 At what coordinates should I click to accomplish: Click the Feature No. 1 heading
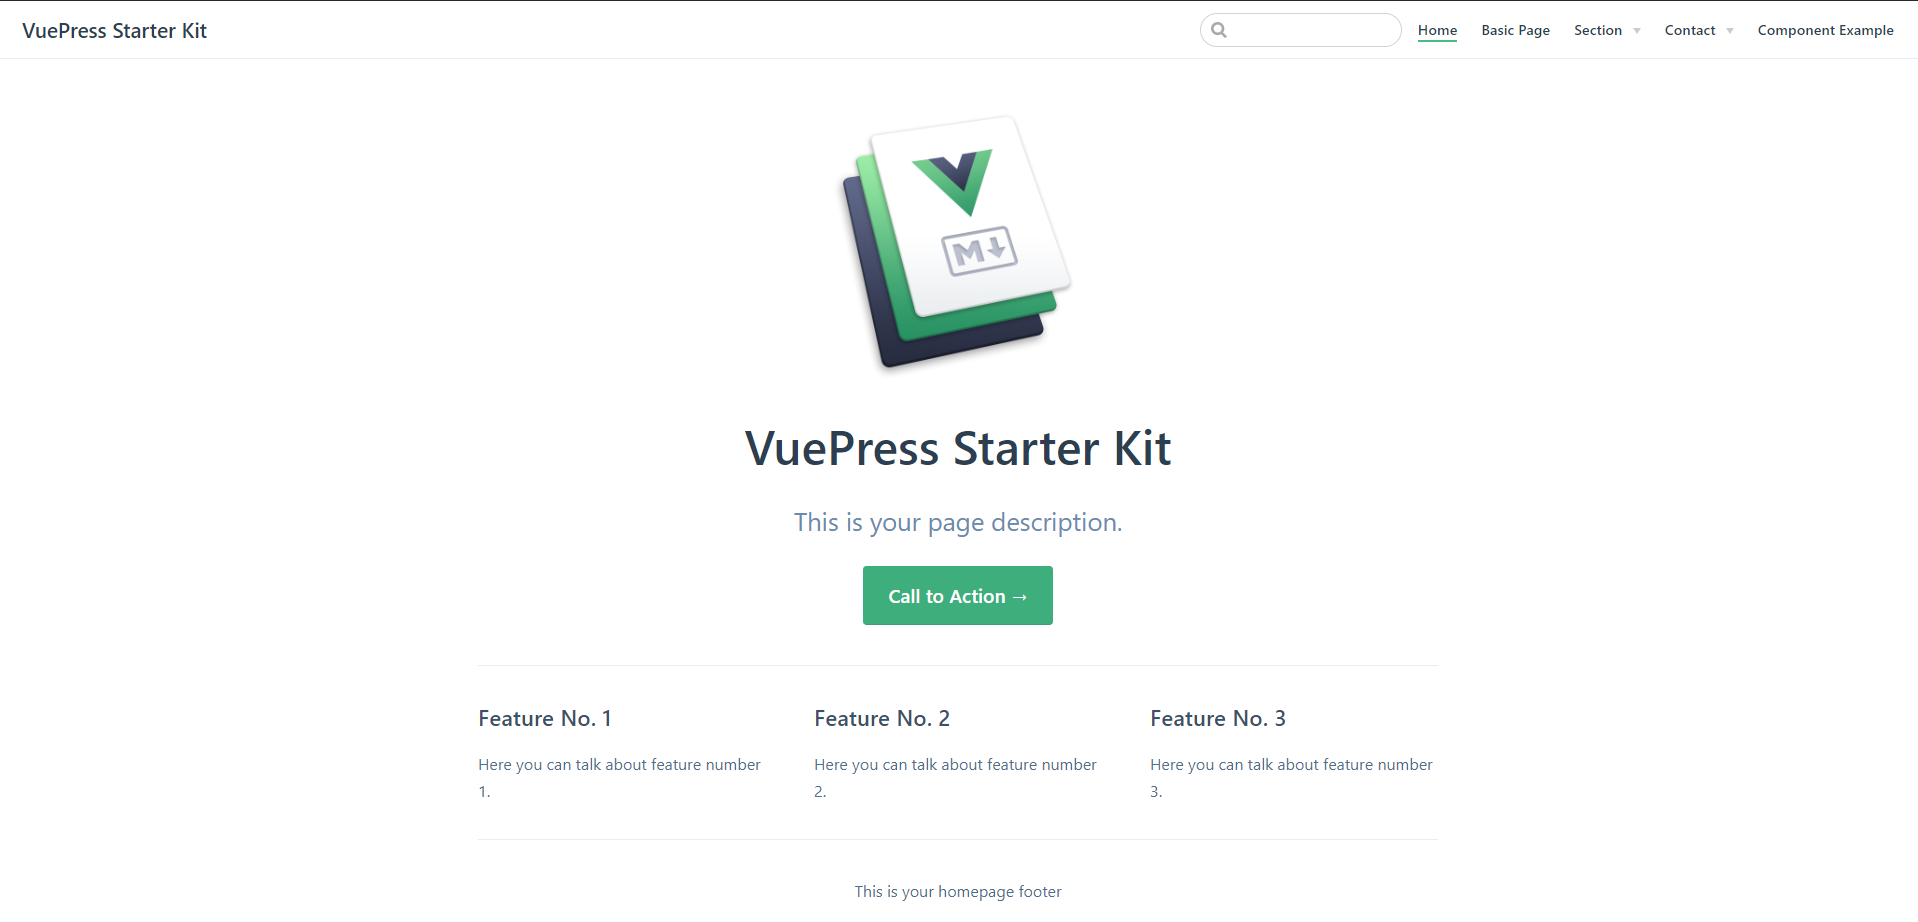coord(545,718)
